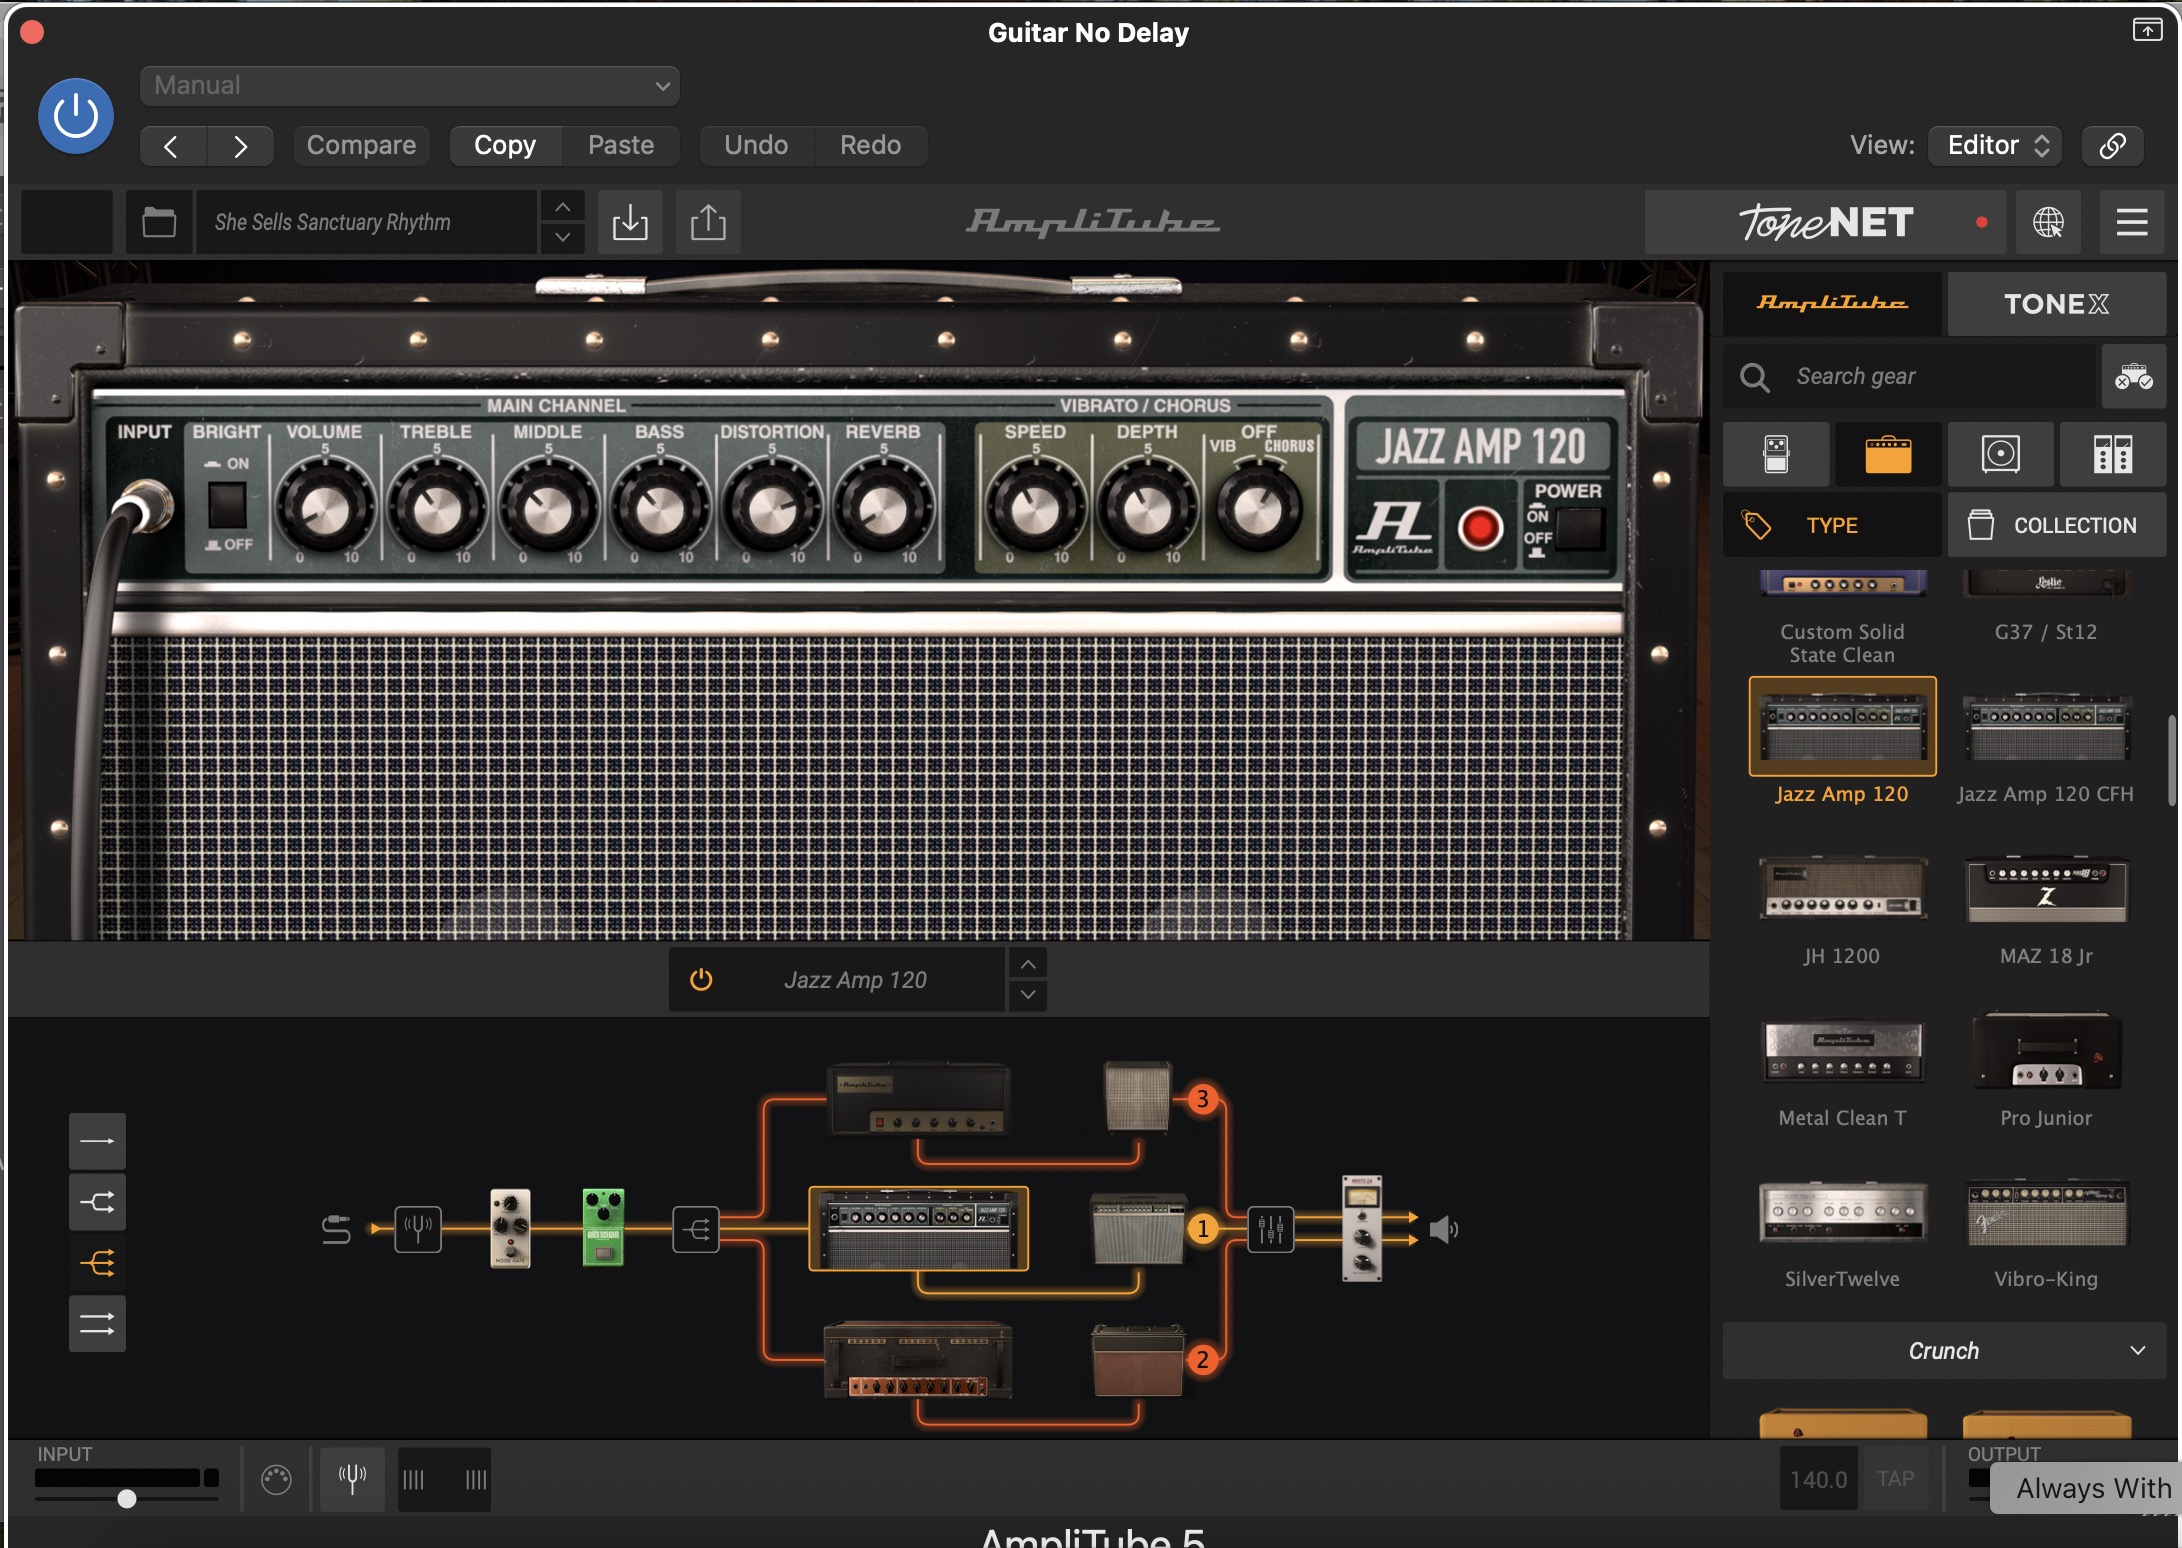Image resolution: width=2182 pixels, height=1548 pixels.
Task: Select the COLLECTION filter tab
Action: pyautogui.click(x=2056, y=525)
